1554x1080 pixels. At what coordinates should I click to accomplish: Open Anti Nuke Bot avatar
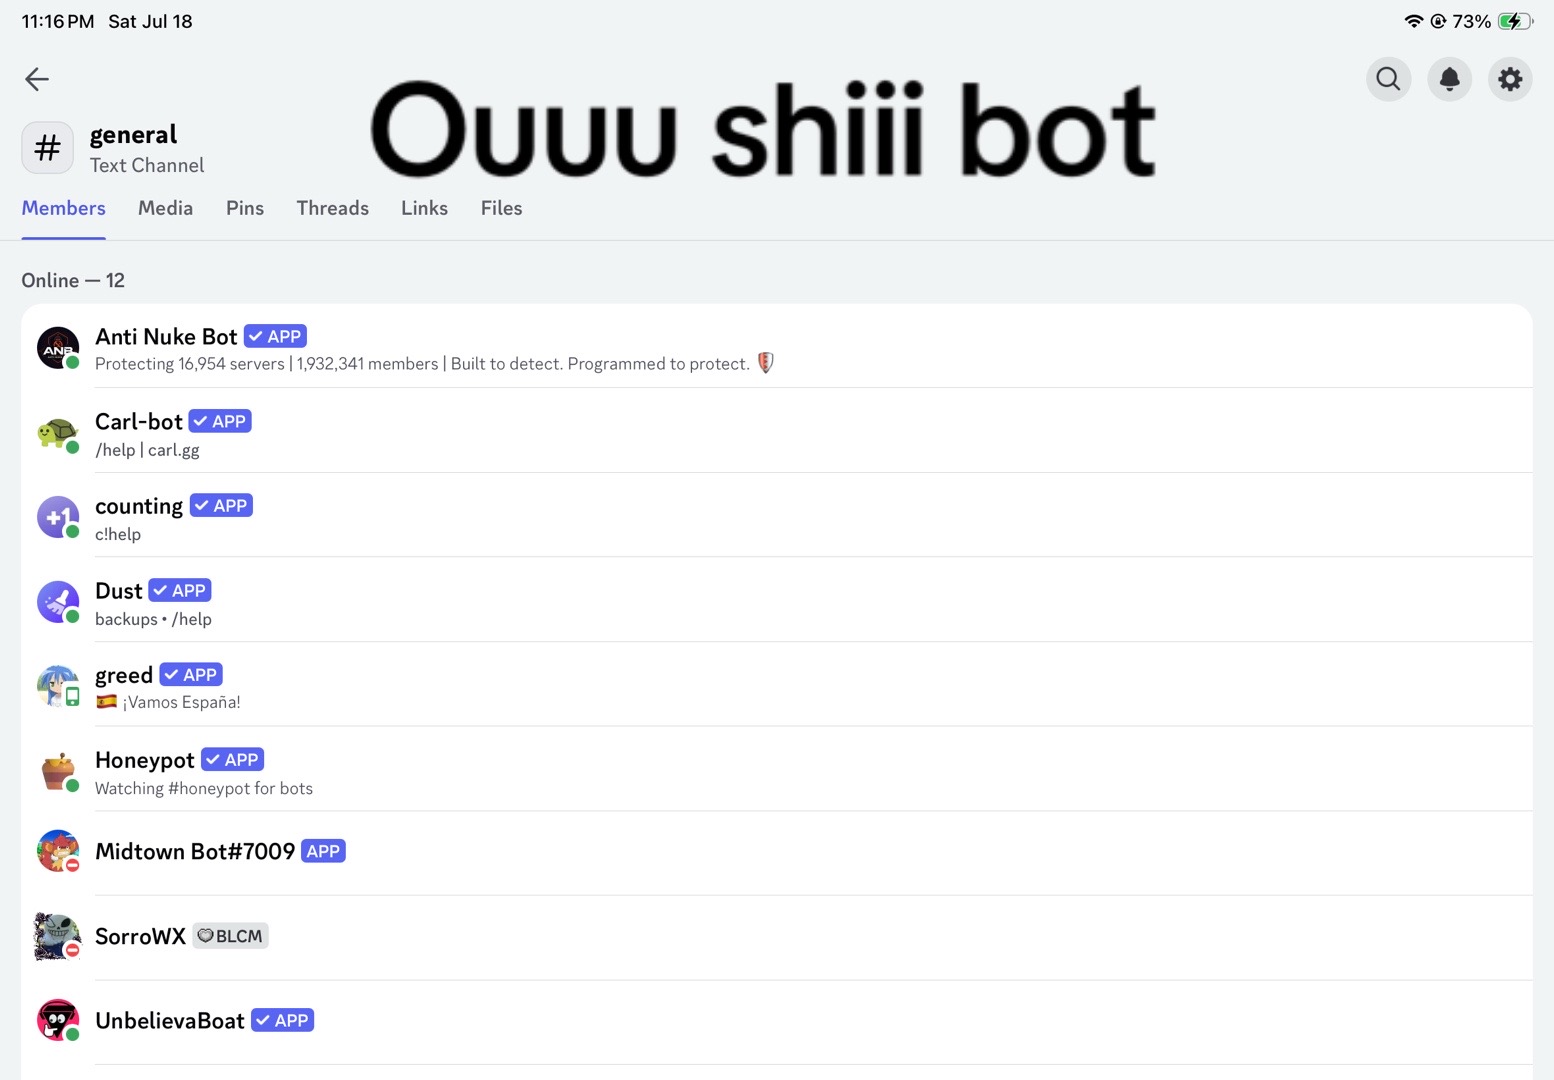click(58, 347)
